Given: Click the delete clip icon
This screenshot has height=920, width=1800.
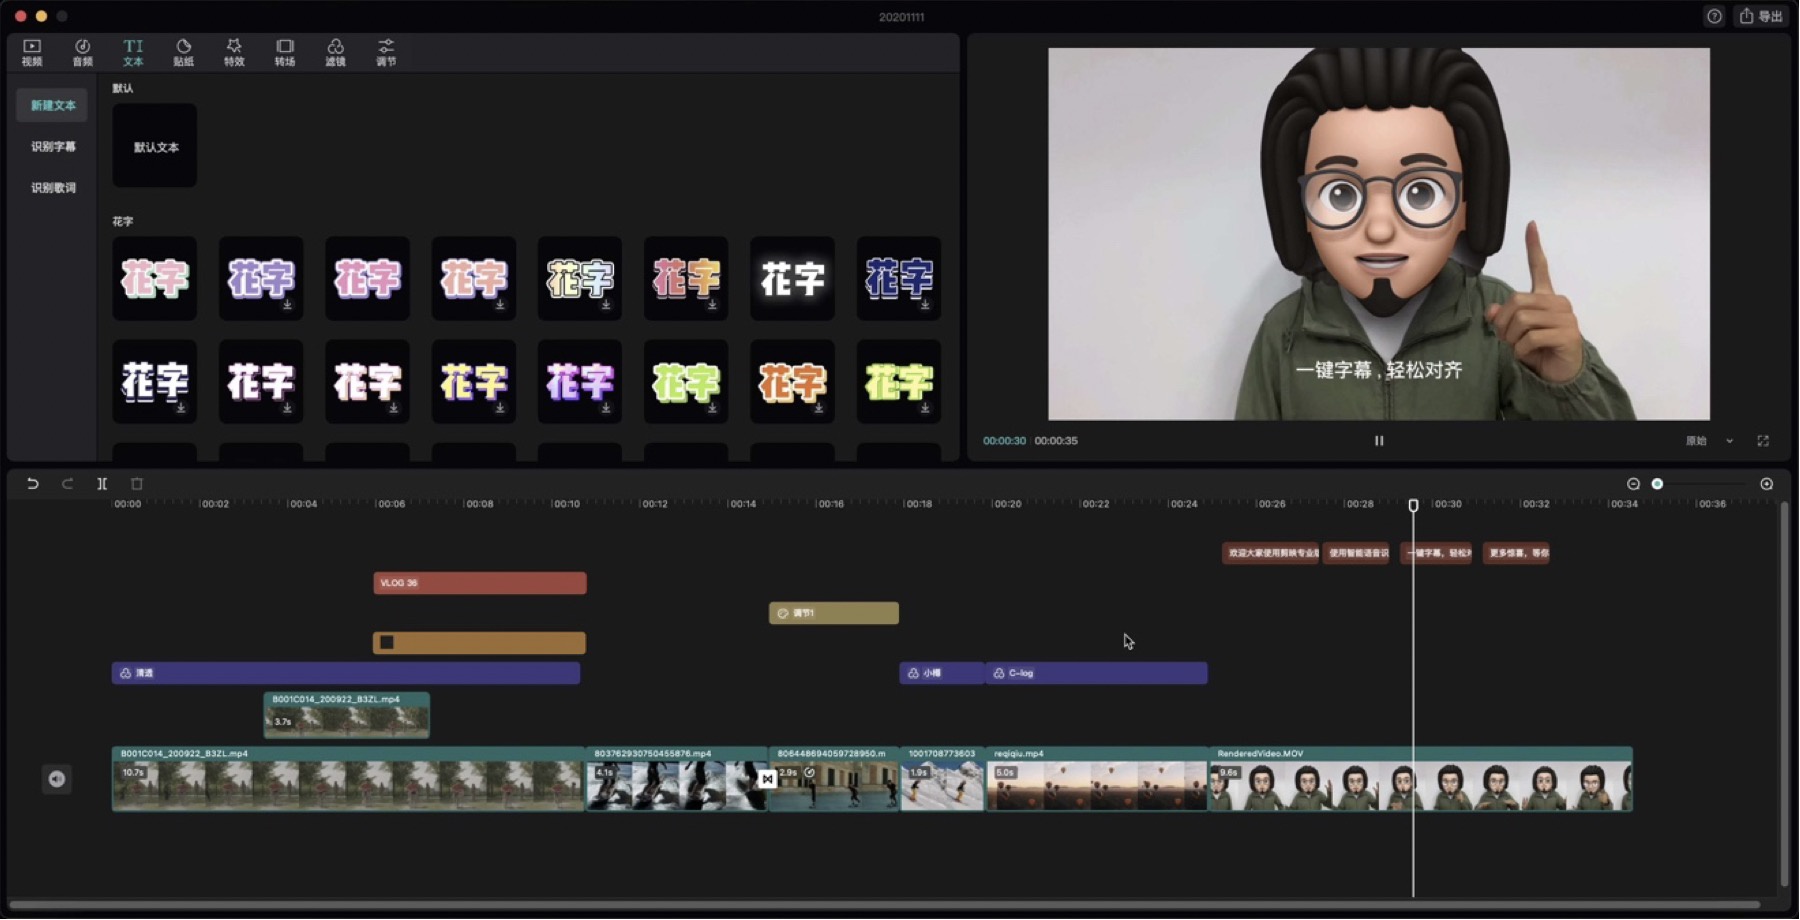Looking at the screenshot, I should click(136, 483).
